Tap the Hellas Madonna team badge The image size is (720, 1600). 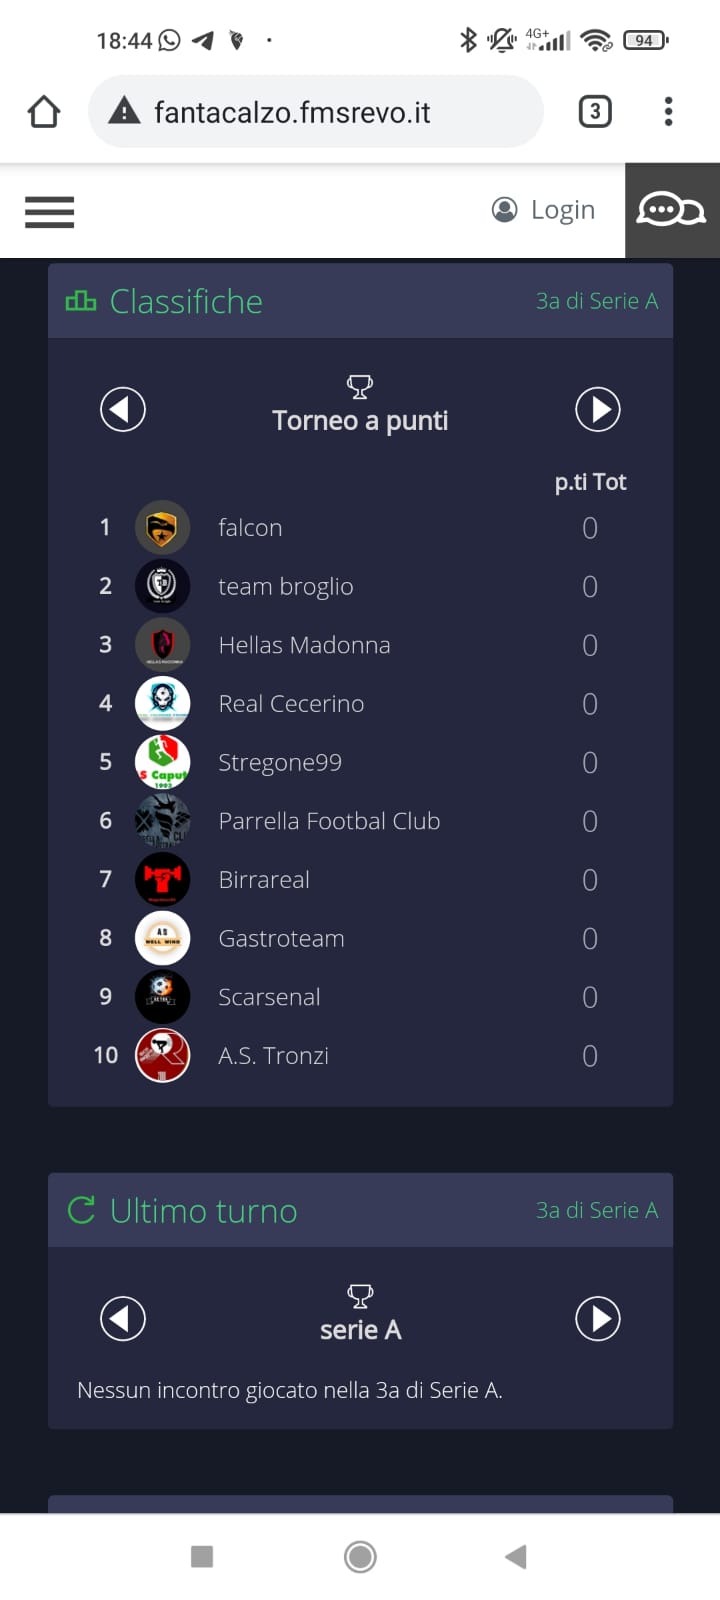point(162,645)
